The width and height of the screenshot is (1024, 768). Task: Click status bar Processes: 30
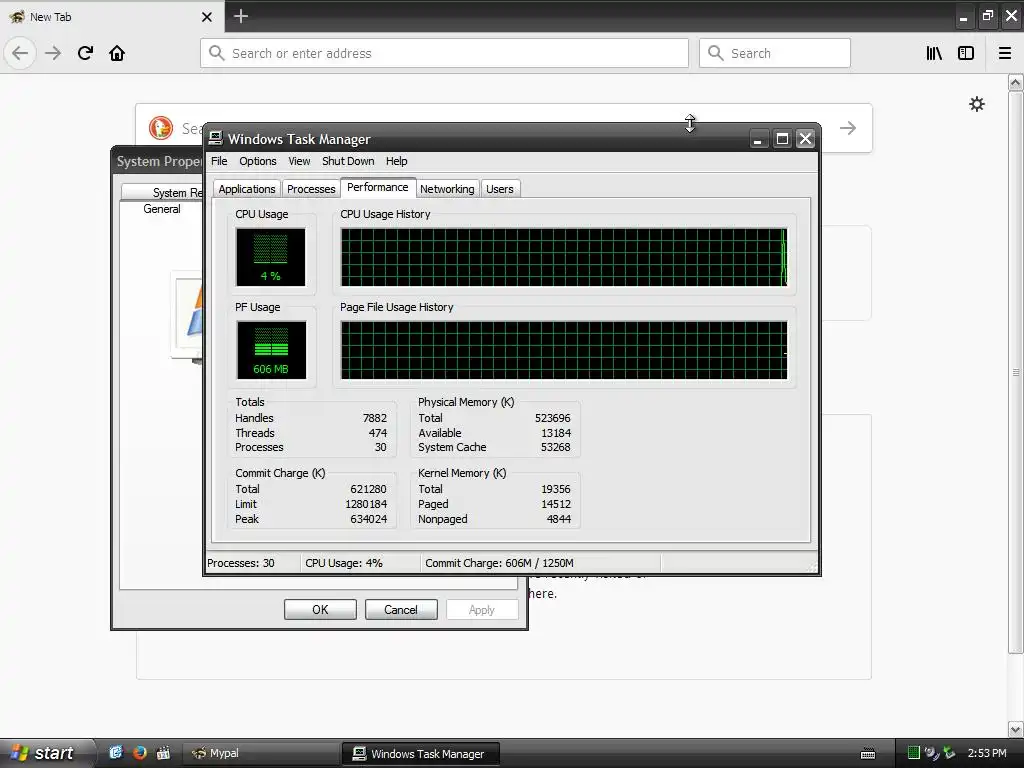click(241, 563)
